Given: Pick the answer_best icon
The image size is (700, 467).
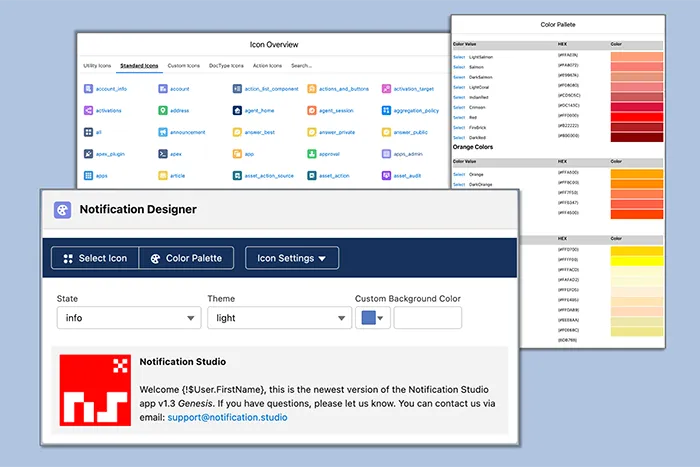Looking at the screenshot, I should [238, 132].
